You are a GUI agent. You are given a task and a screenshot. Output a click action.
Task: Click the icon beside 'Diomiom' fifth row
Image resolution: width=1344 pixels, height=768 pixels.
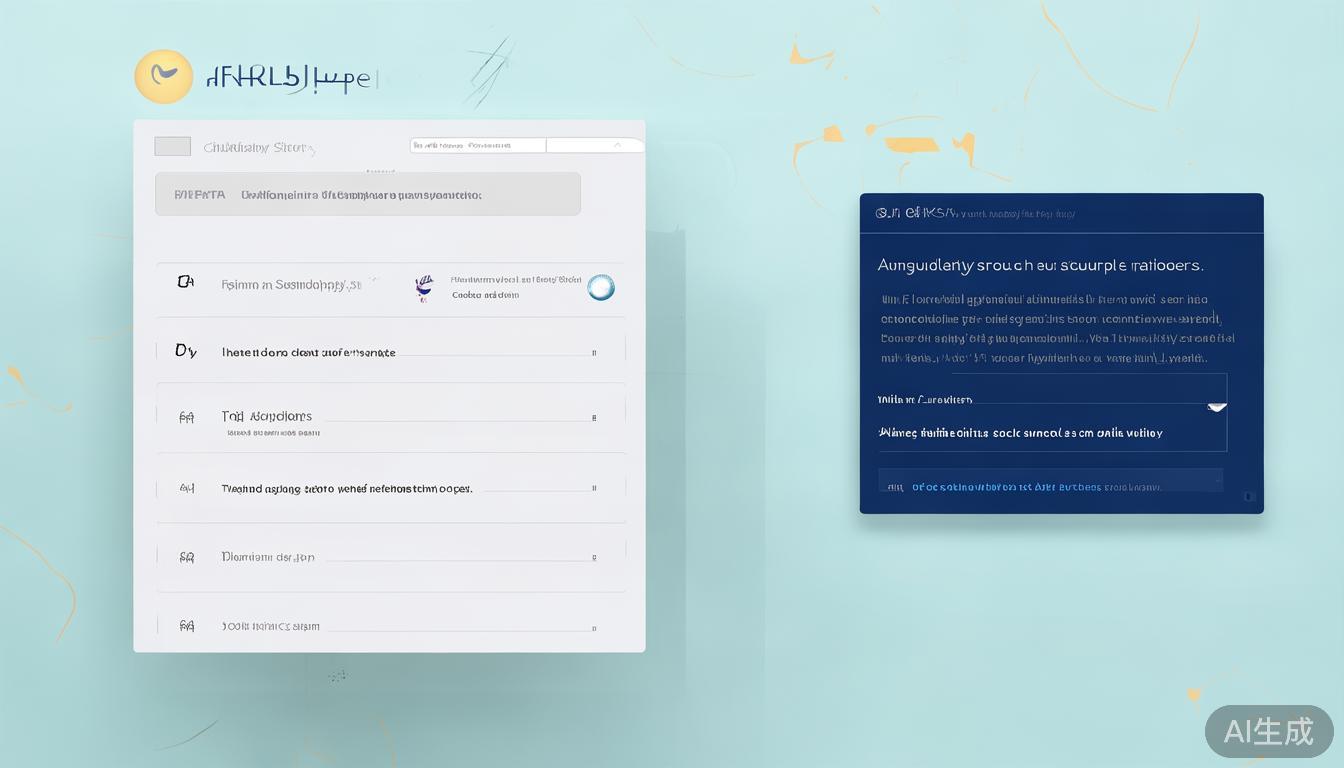[186, 557]
